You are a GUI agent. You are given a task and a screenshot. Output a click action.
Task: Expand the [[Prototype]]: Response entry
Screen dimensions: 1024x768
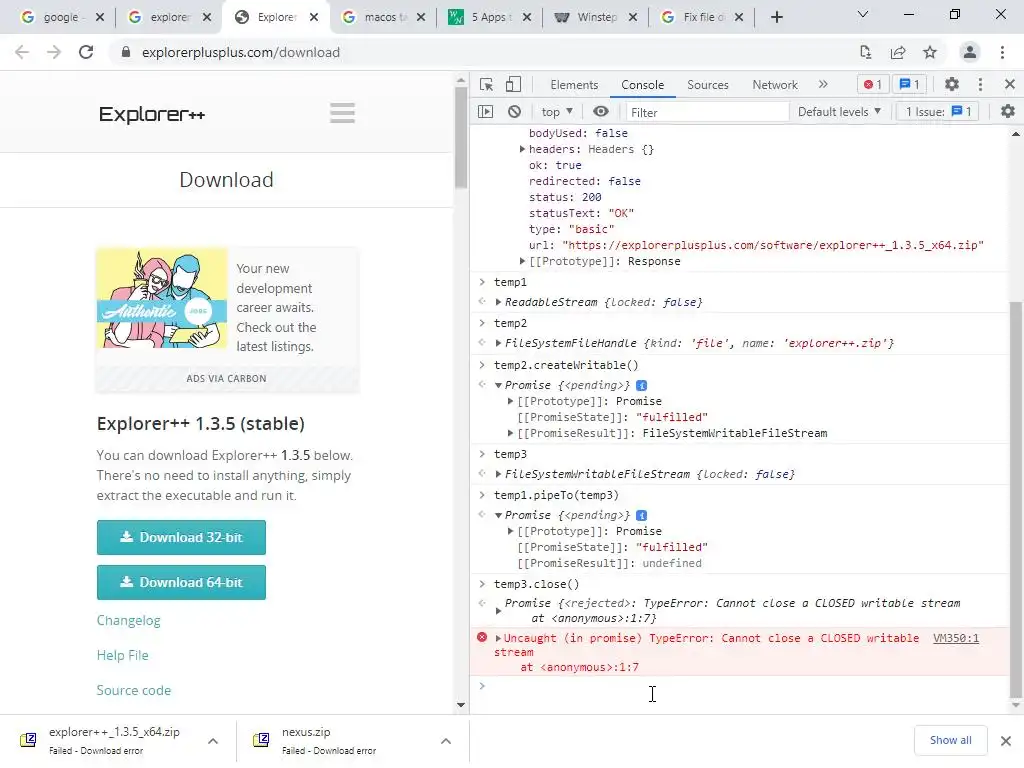pyautogui.click(x=522, y=261)
